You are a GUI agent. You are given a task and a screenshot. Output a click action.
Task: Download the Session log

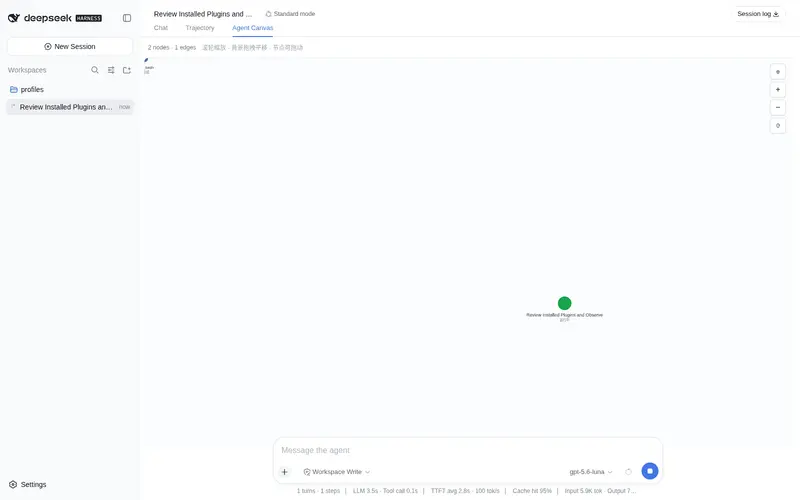click(x=758, y=14)
